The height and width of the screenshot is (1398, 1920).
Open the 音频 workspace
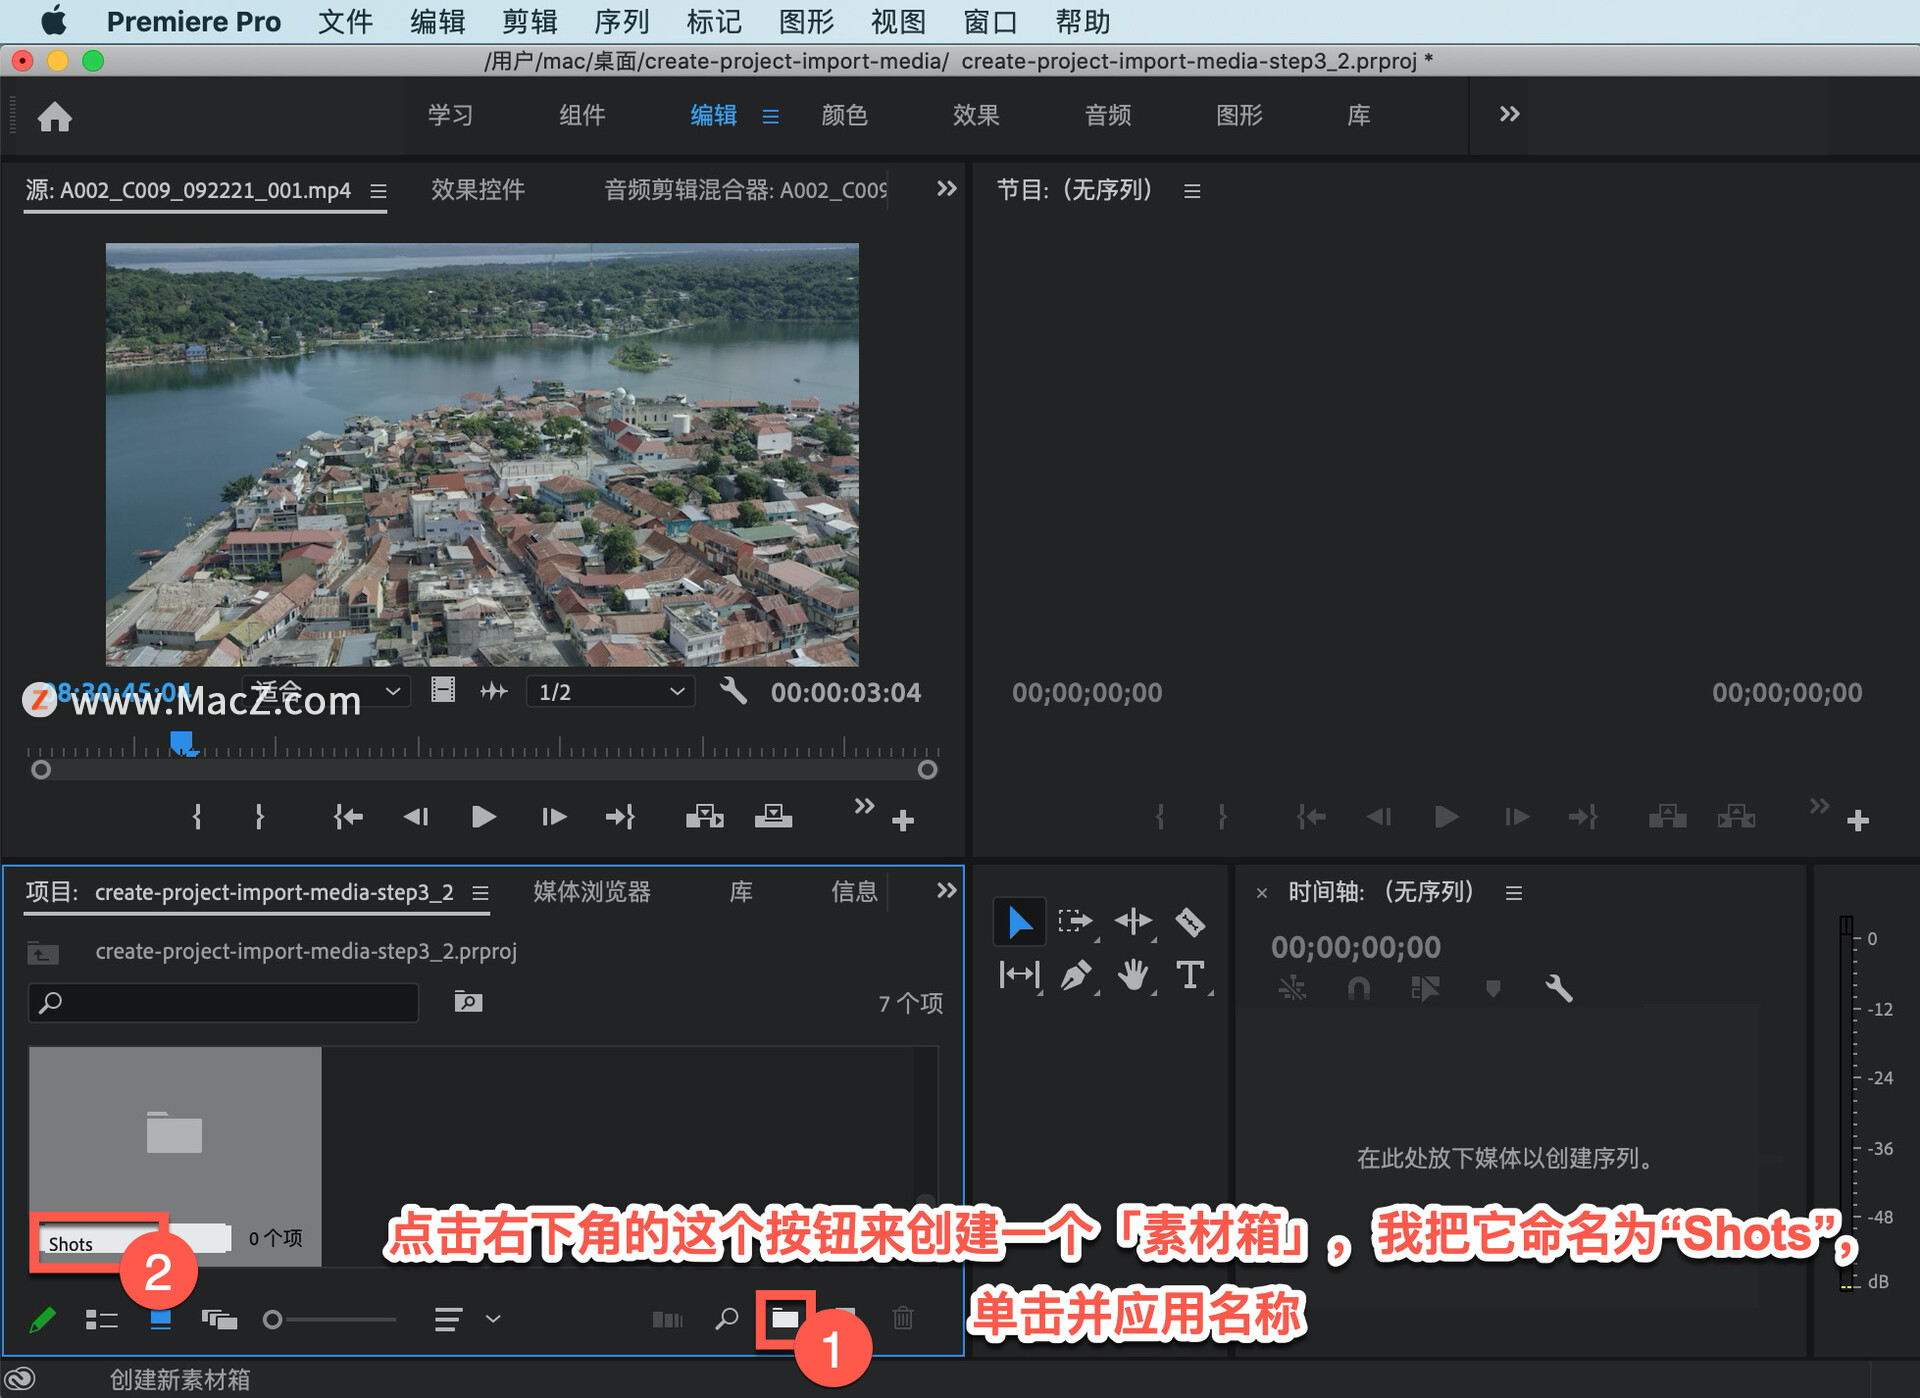click(1108, 115)
